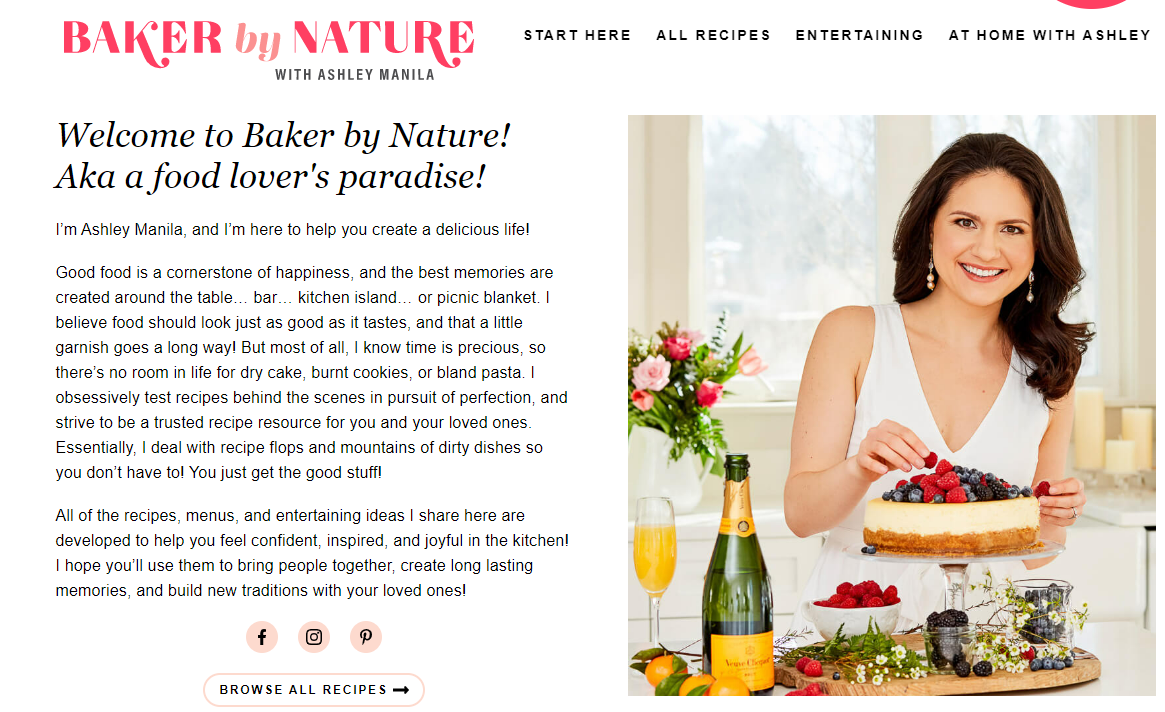Open the Pinterest social icon

pos(366,637)
